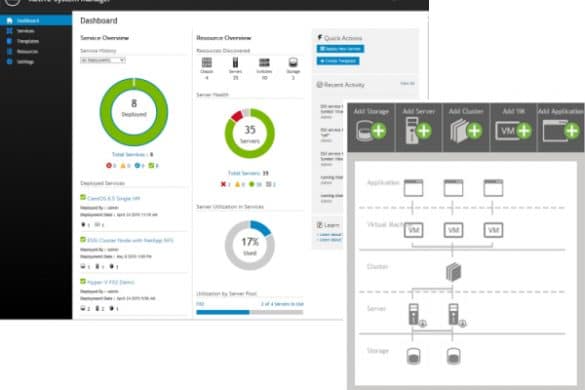Screen dimensions: 585x390
Task: Click the Add Application tile
Action: point(561,127)
